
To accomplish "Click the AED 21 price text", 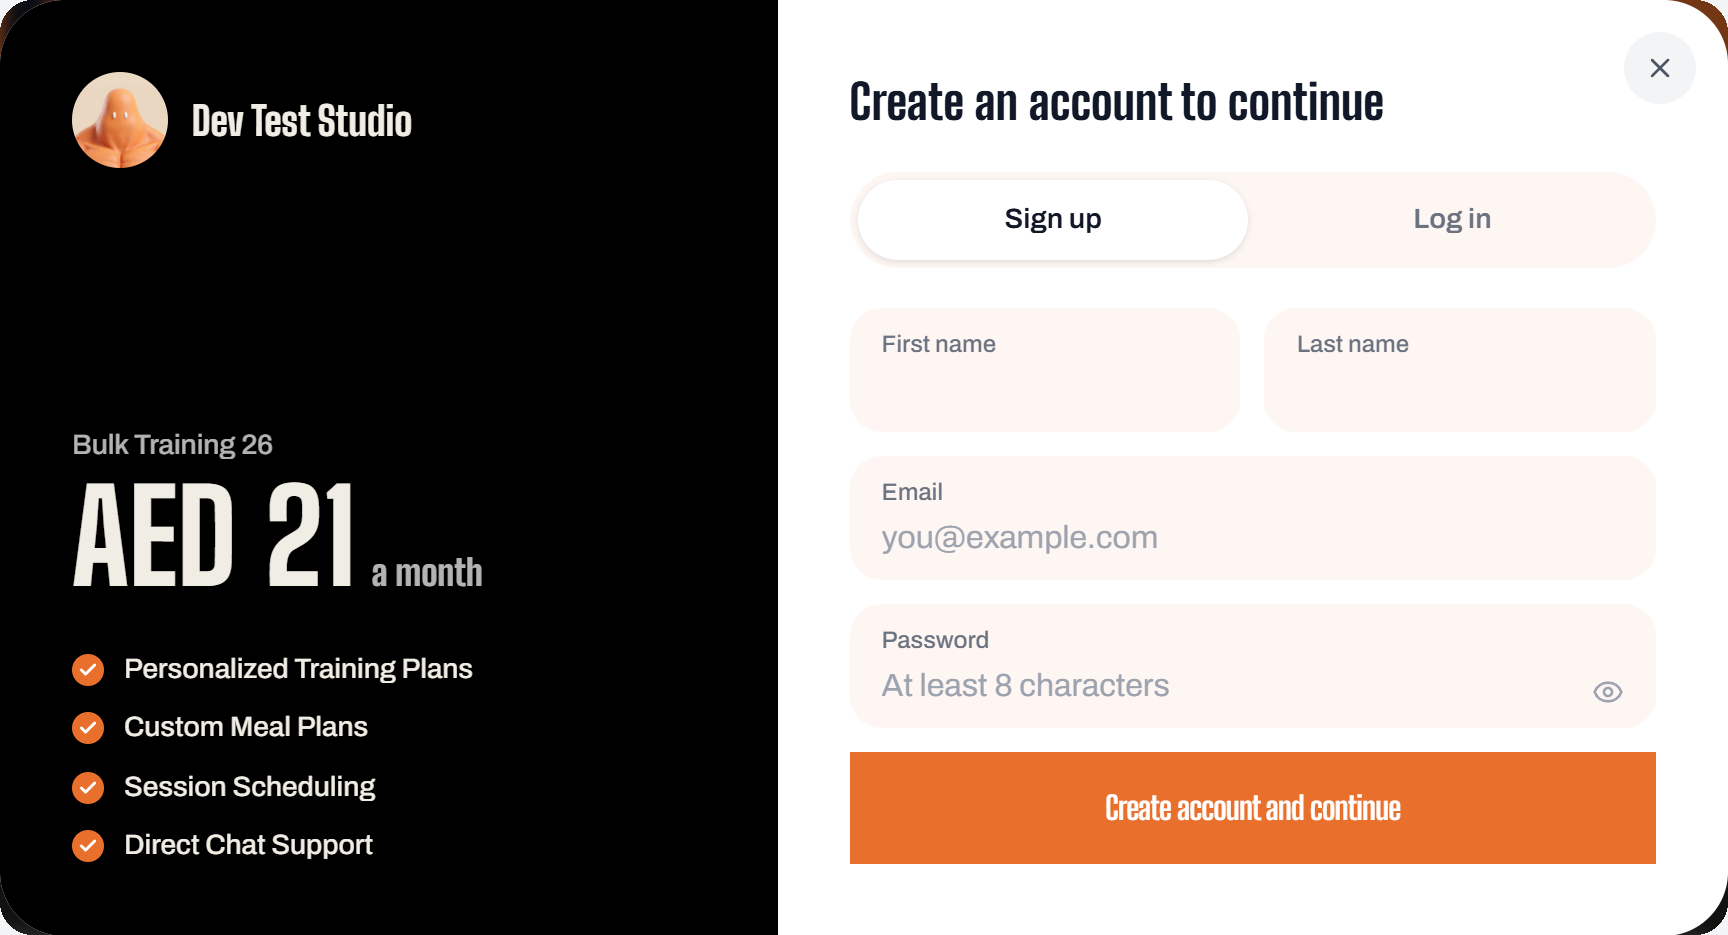I will pos(214,535).
